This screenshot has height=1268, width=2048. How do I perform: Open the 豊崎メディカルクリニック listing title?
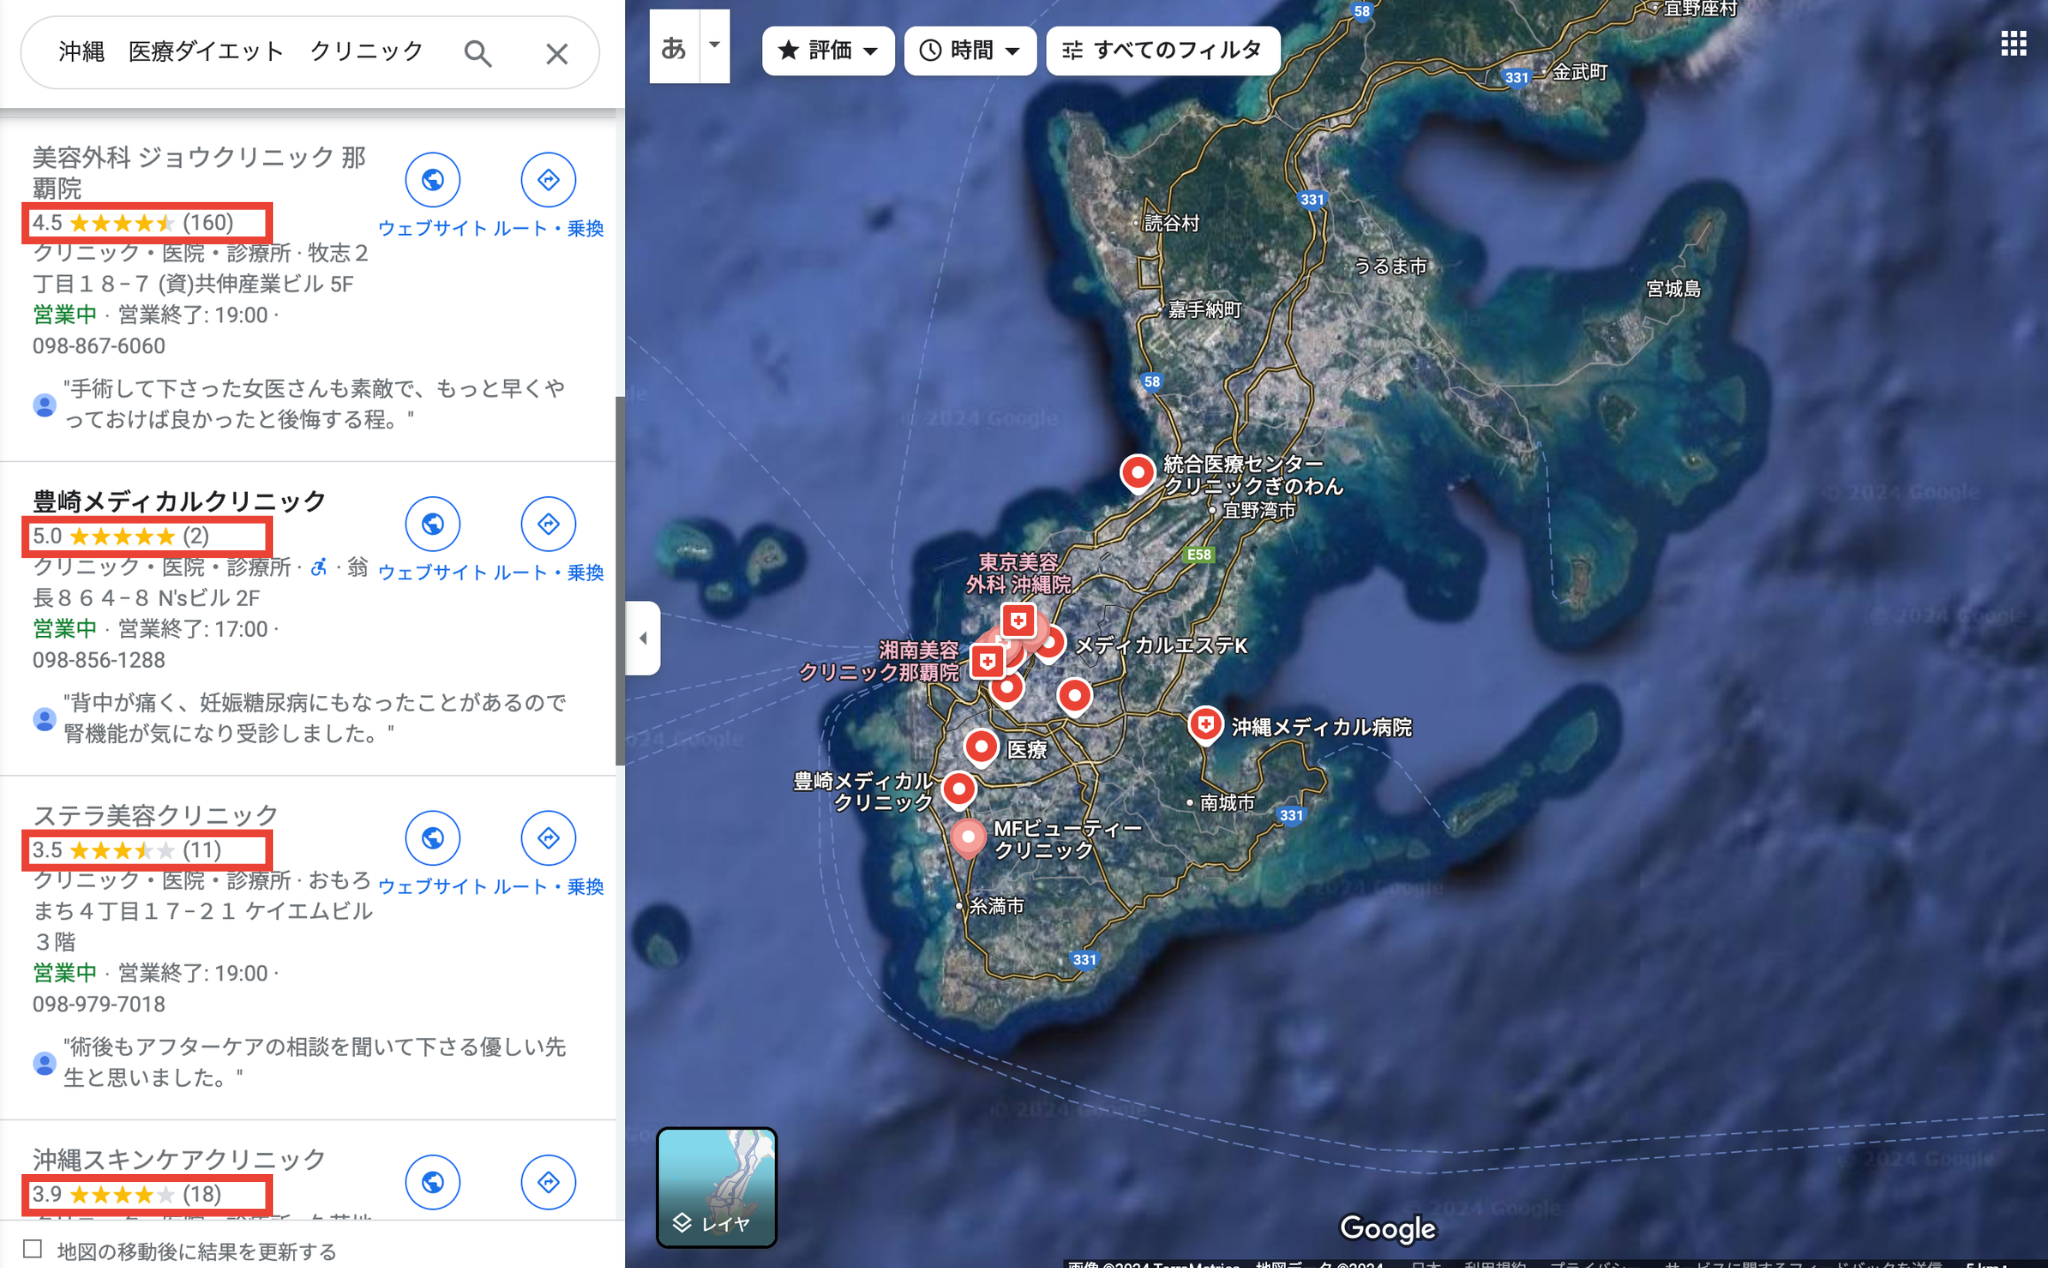click(x=180, y=501)
